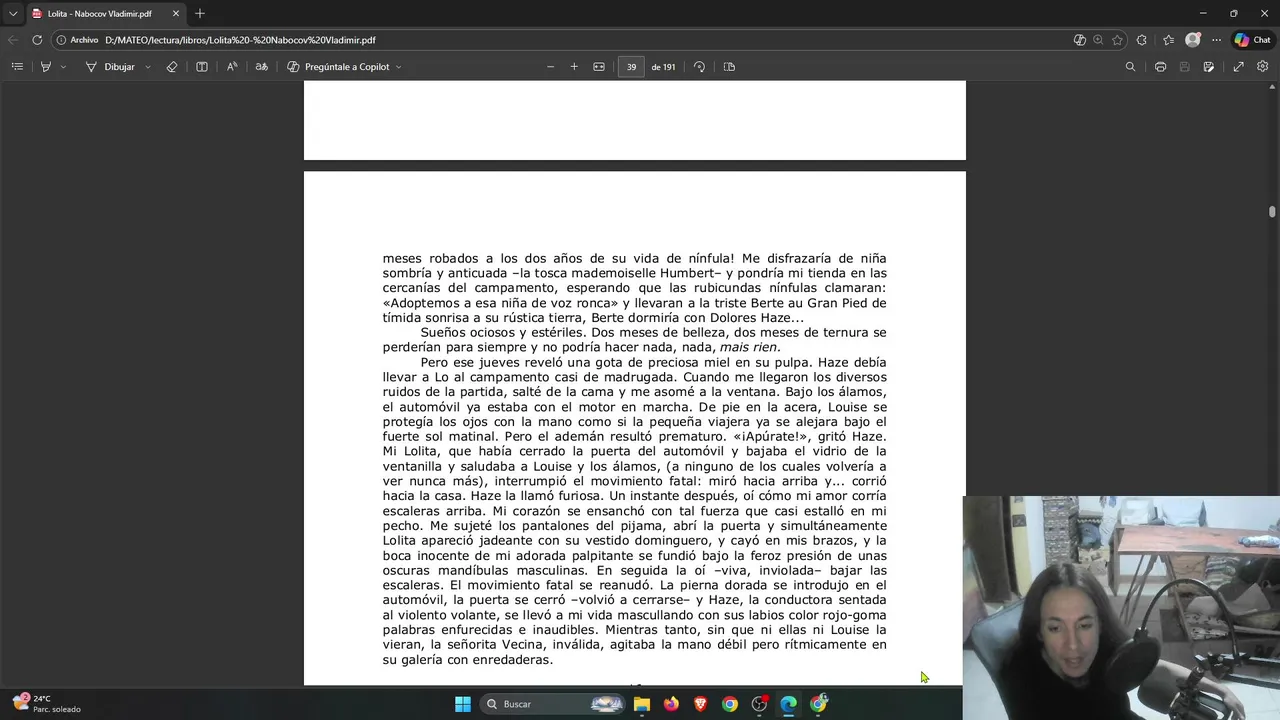Click the vertical scrollbar thumb
Image resolution: width=1280 pixels, height=720 pixels.
(x=1272, y=212)
